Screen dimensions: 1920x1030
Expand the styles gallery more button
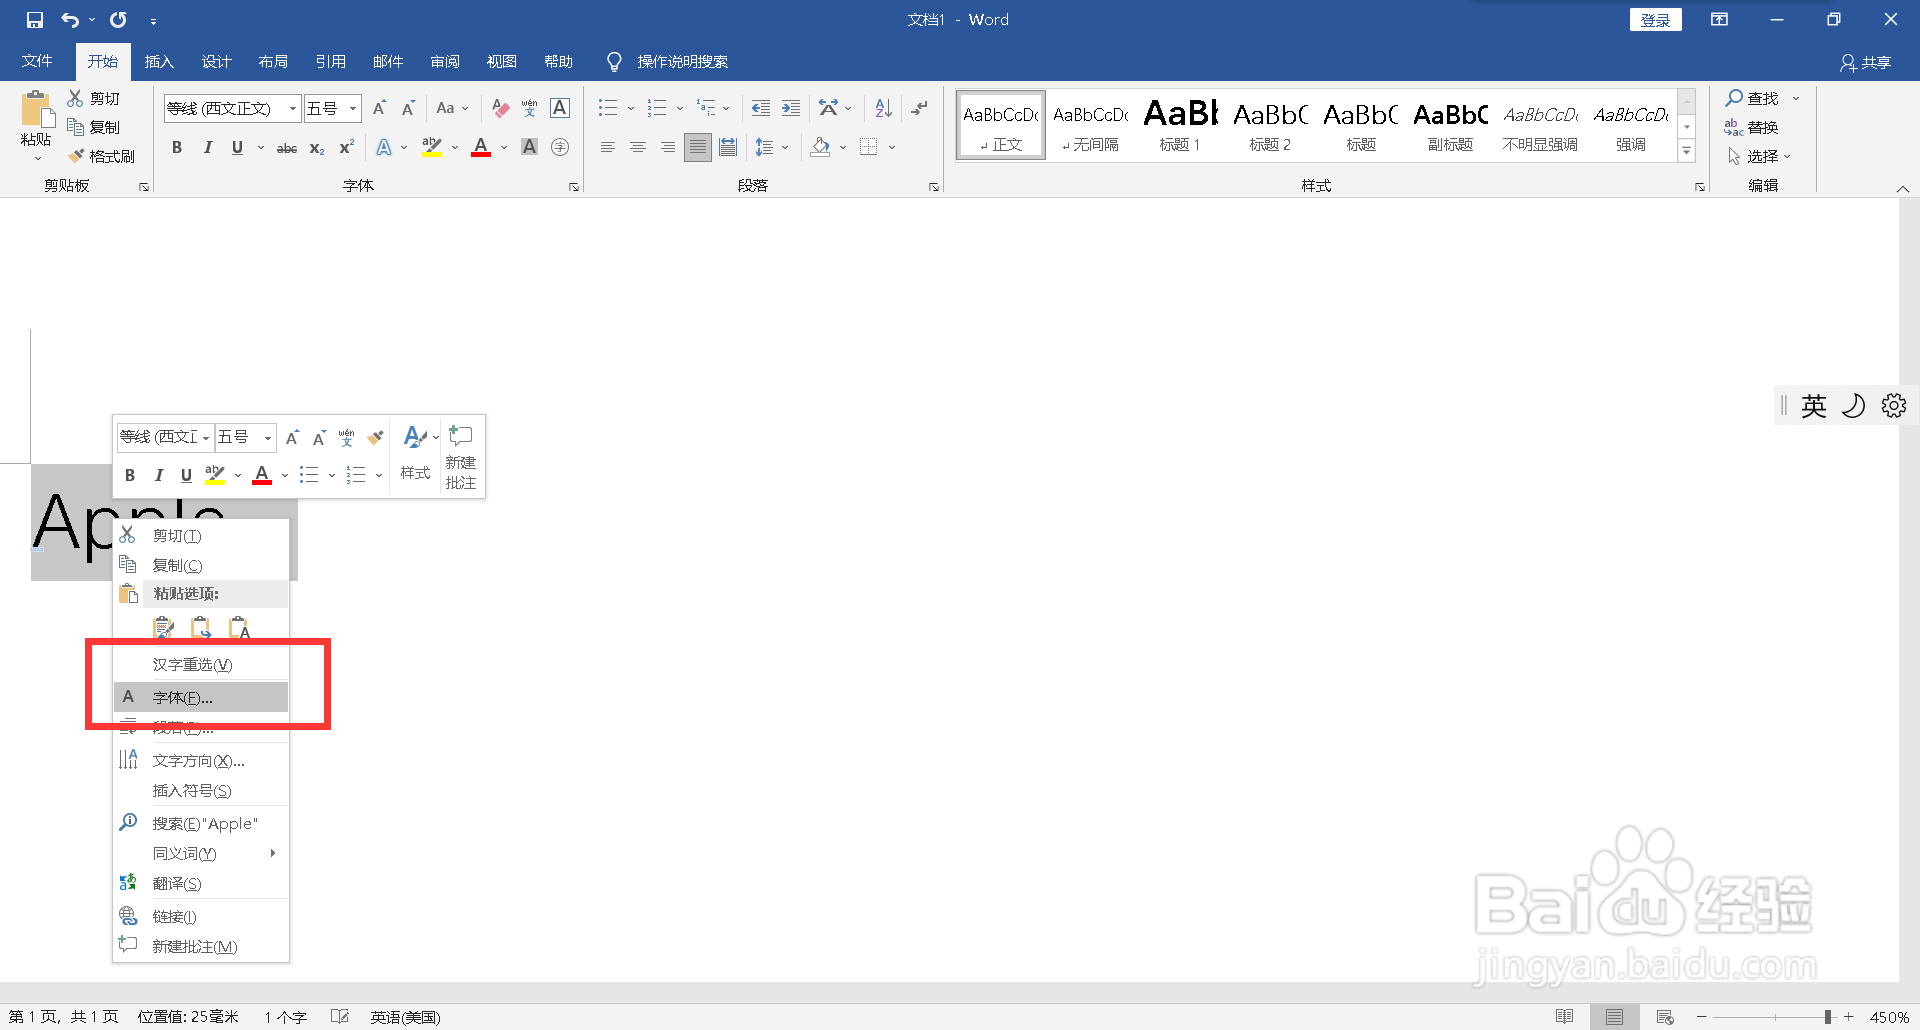coord(1687,151)
